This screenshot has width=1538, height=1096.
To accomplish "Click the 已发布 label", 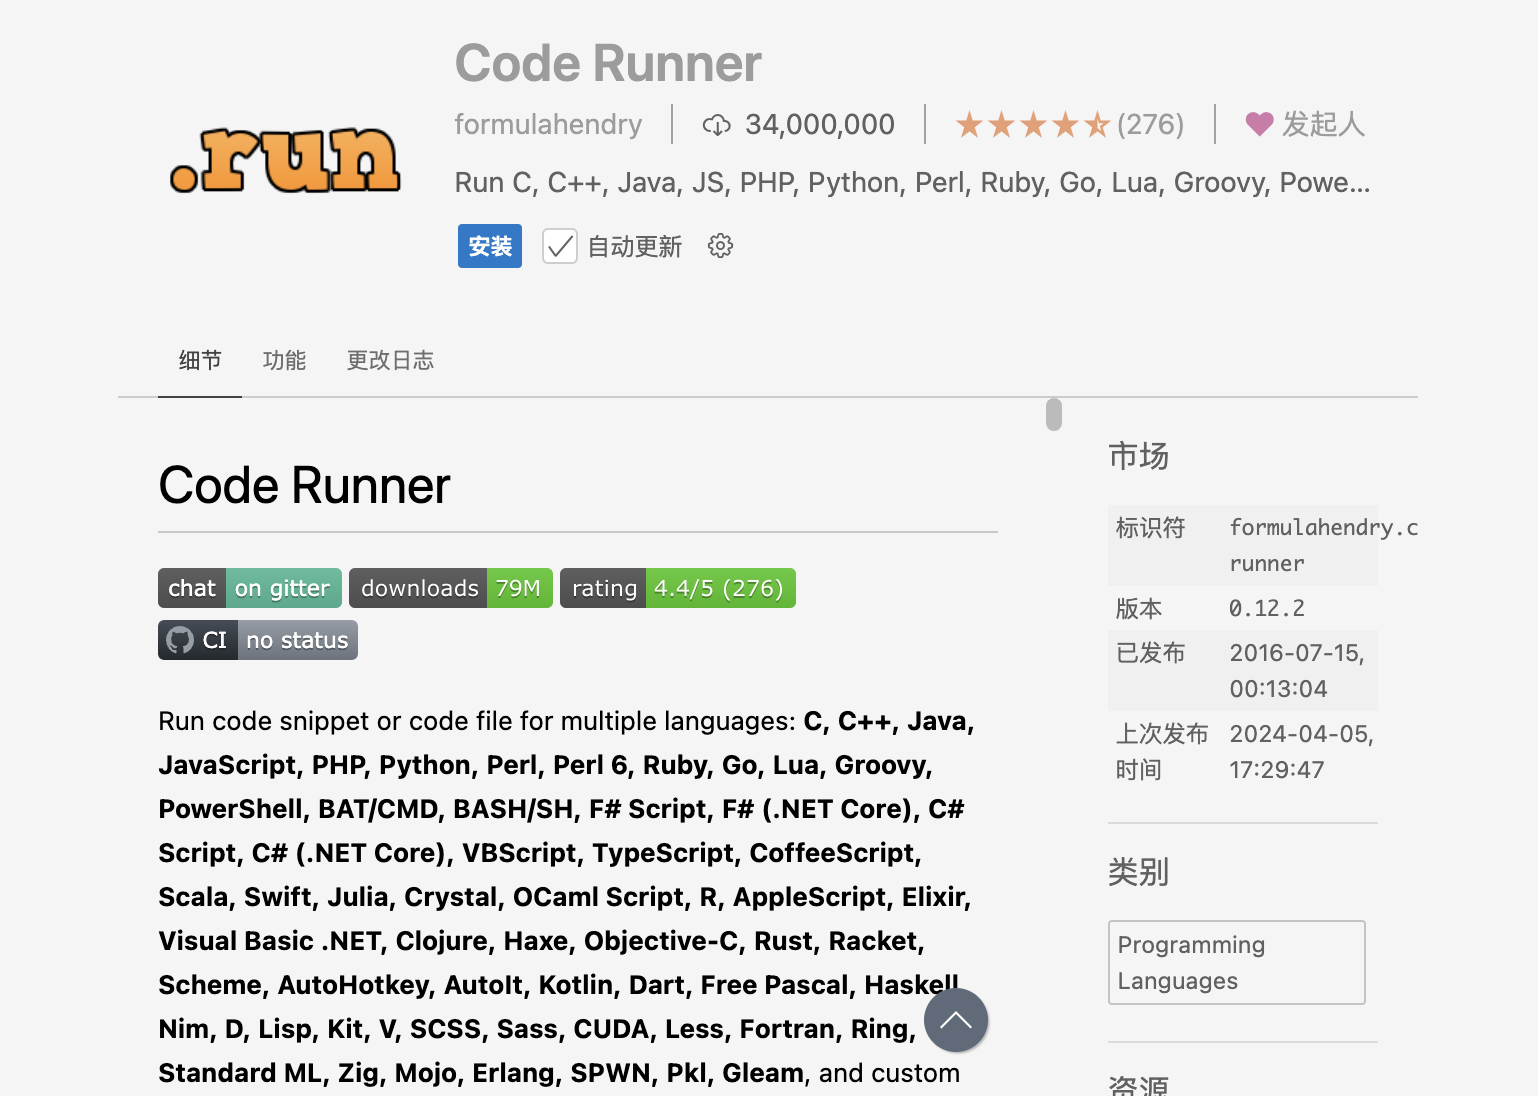I will pos(1150,653).
